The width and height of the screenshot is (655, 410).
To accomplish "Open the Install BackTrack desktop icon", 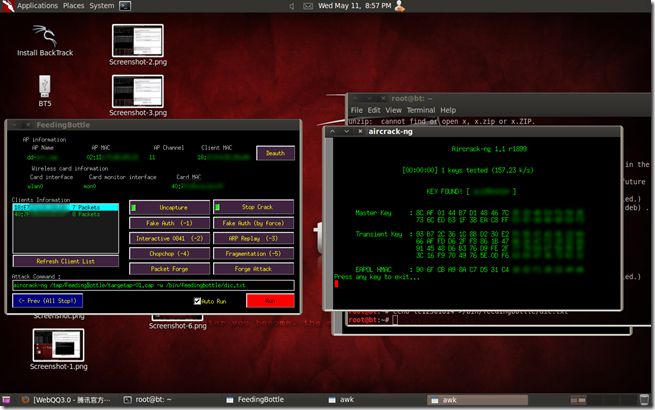I will tap(45, 41).
